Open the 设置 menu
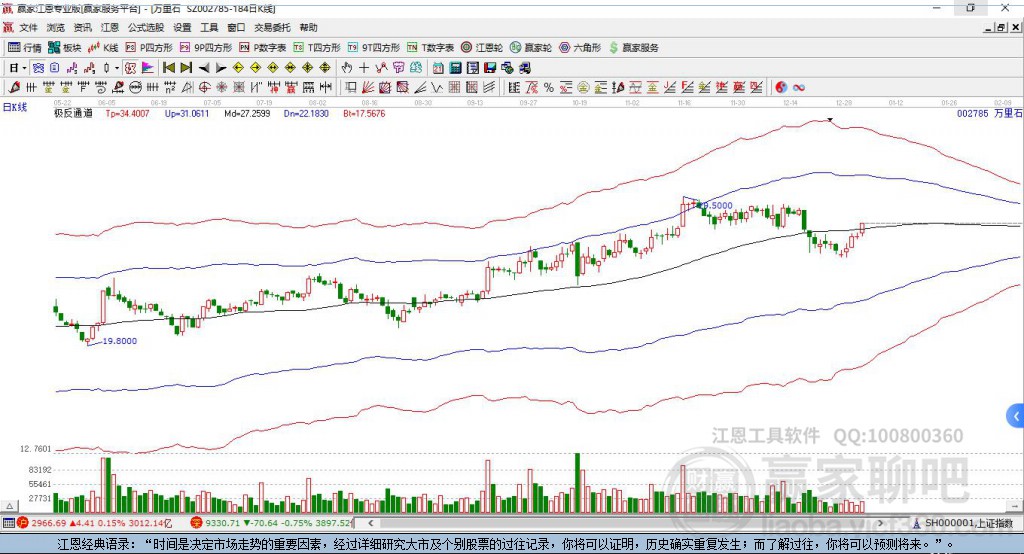Viewport: 1024px width, 554px height. click(x=182, y=27)
